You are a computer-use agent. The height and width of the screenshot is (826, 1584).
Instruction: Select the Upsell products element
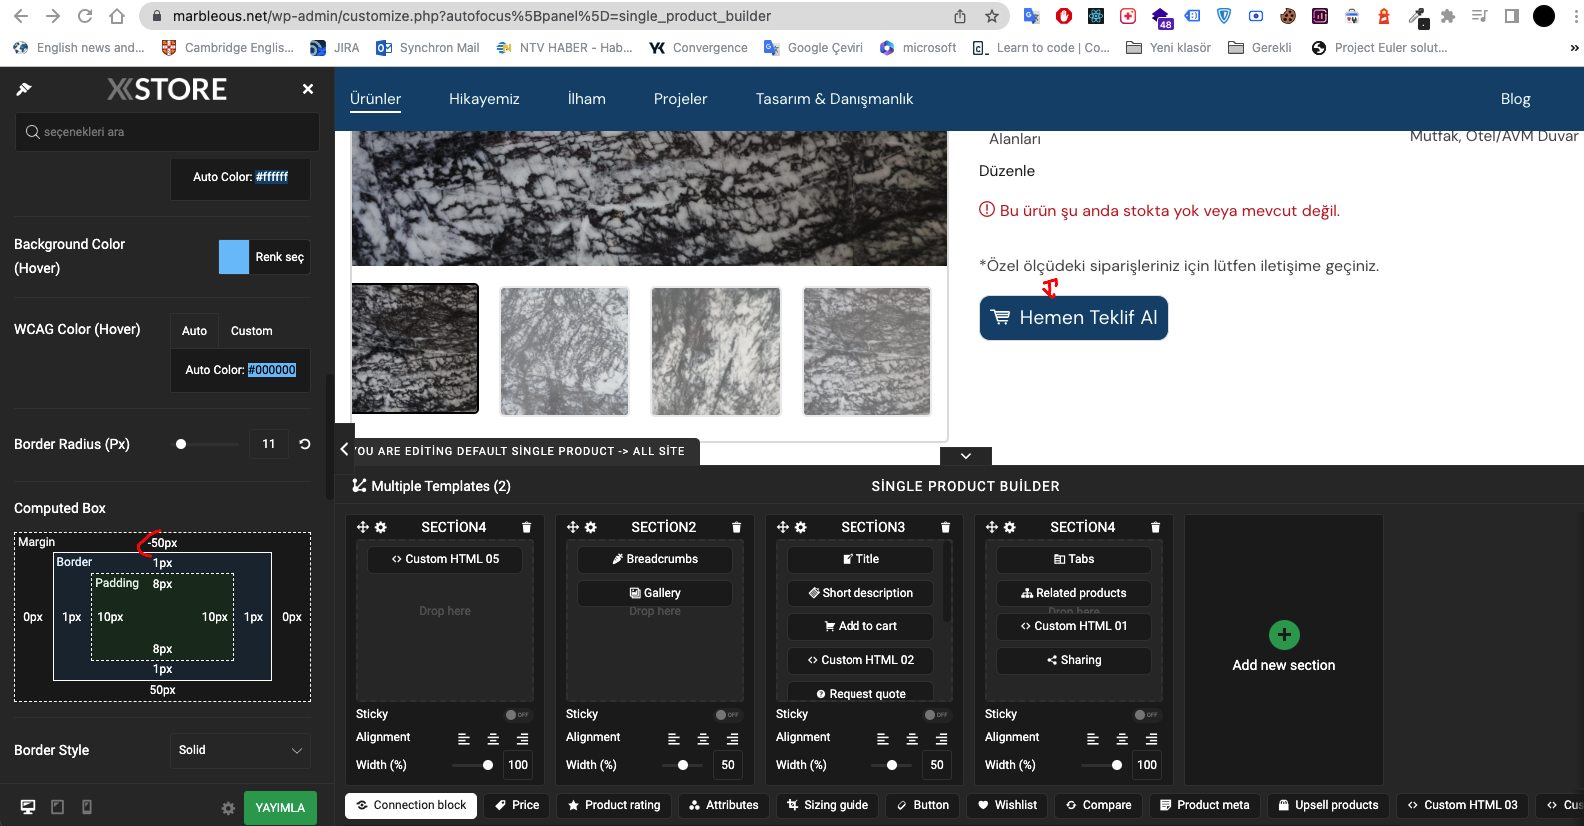(1328, 805)
